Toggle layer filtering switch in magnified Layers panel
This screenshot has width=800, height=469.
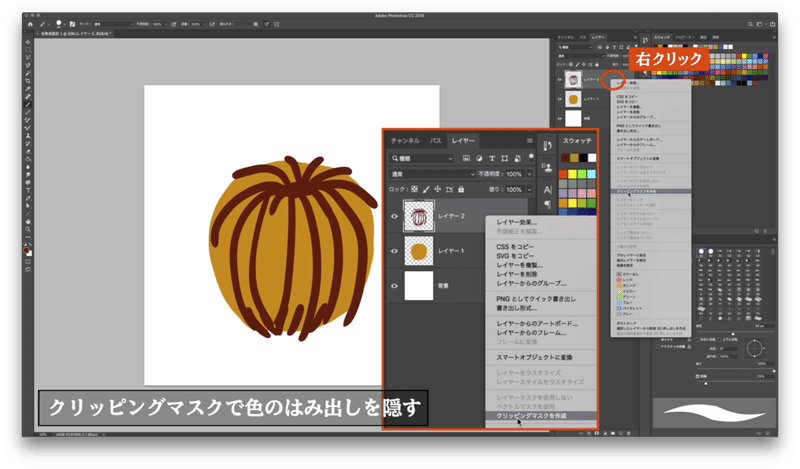point(531,158)
